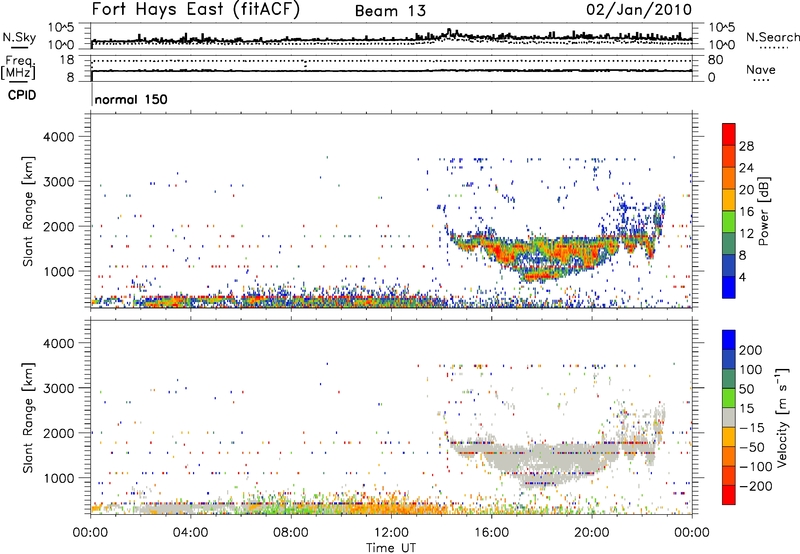Image resolution: width=800 pixels, height=554 pixels.
Task: Click the date '02/Jan/2010'
Action: pyautogui.click(x=639, y=10)
